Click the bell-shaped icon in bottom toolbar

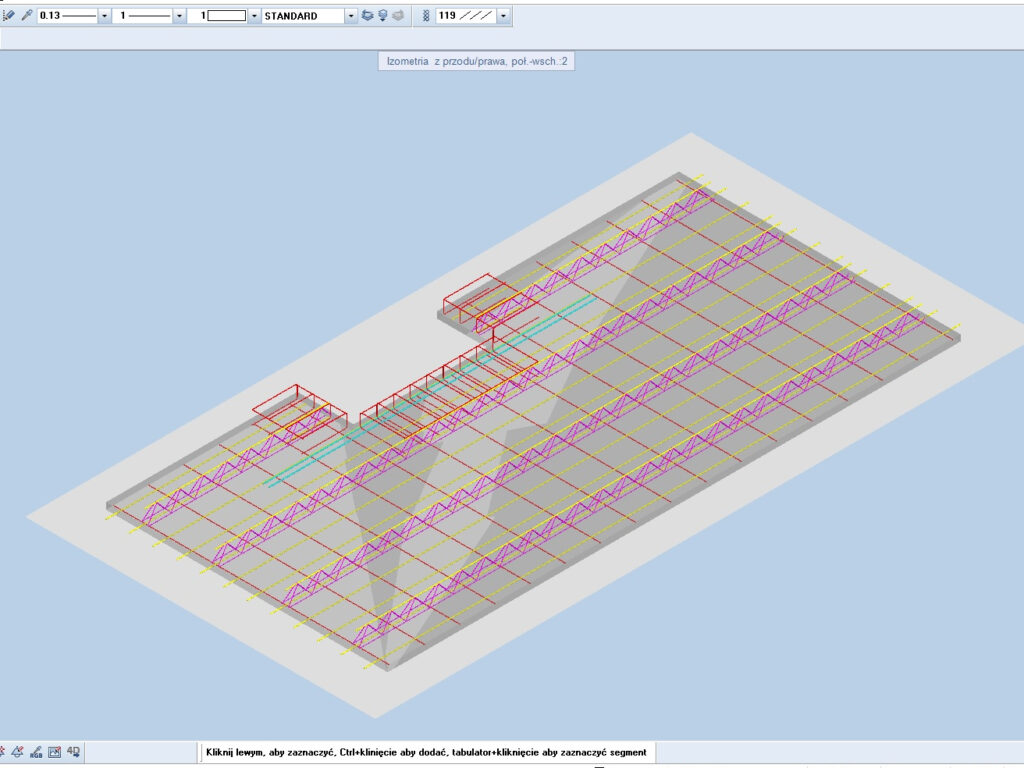16,752
